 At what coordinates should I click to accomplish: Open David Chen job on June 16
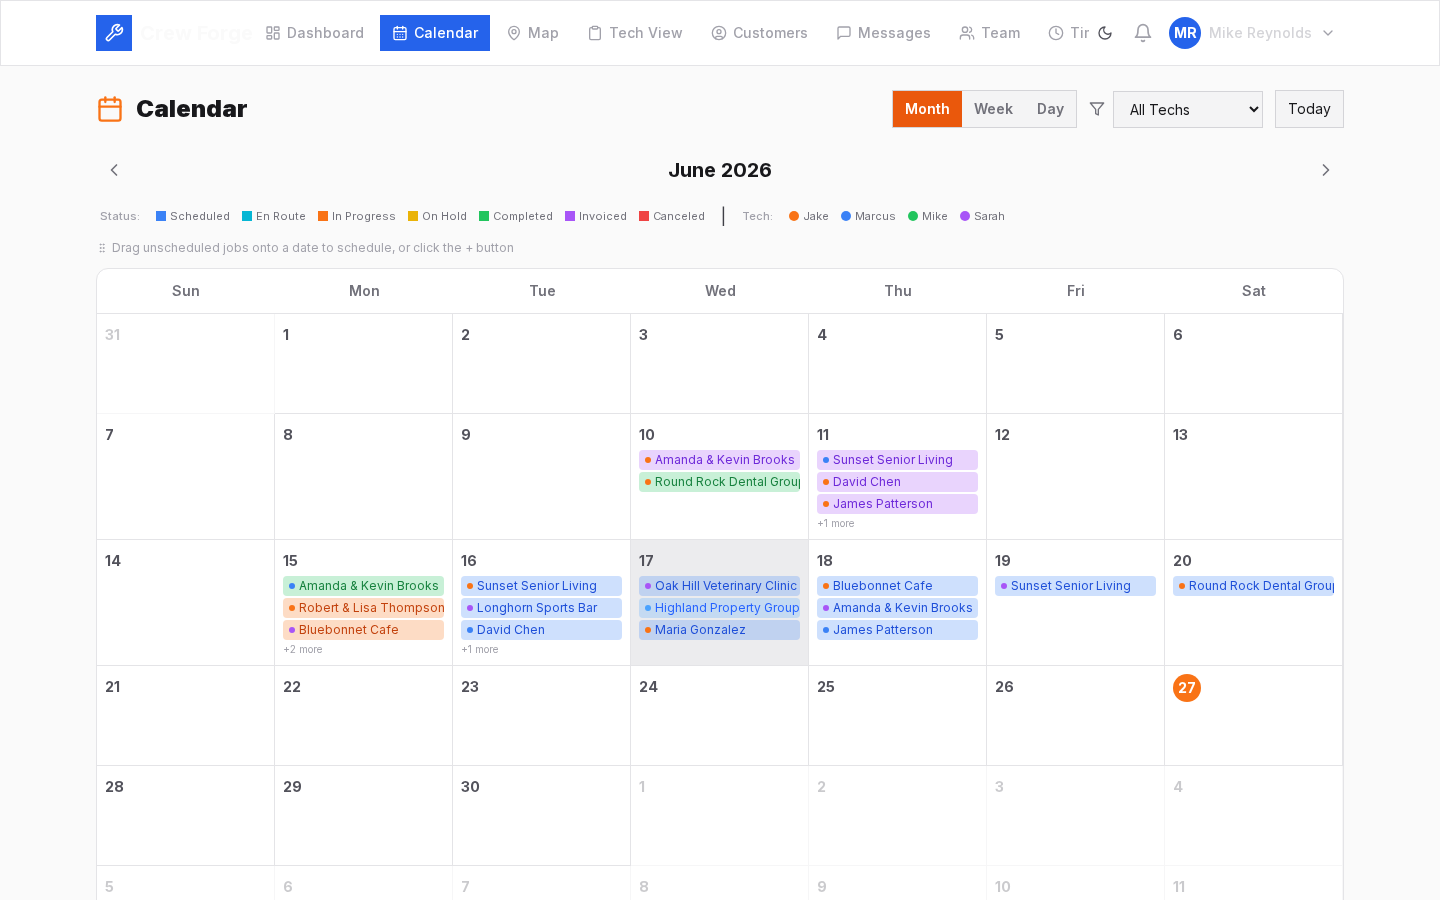point(541,630)
